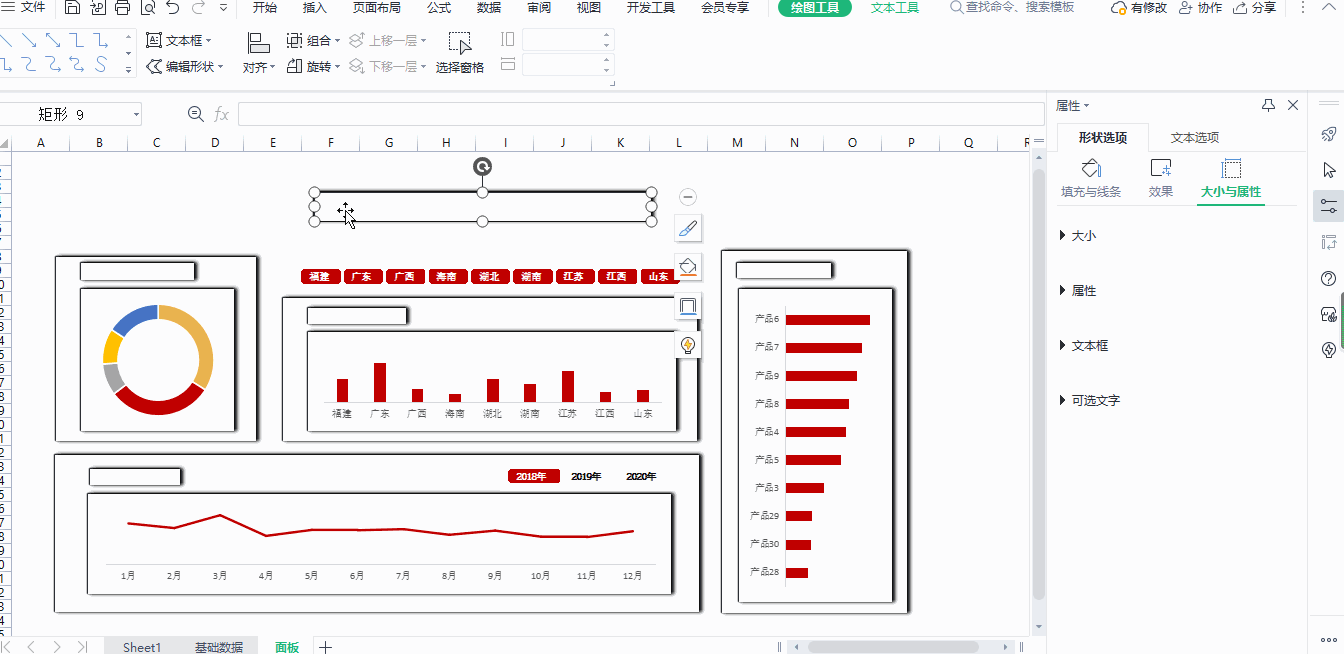Click the 协作 (Collaborate) button
Viewport: 1344px width, 654px height.
1200,8
